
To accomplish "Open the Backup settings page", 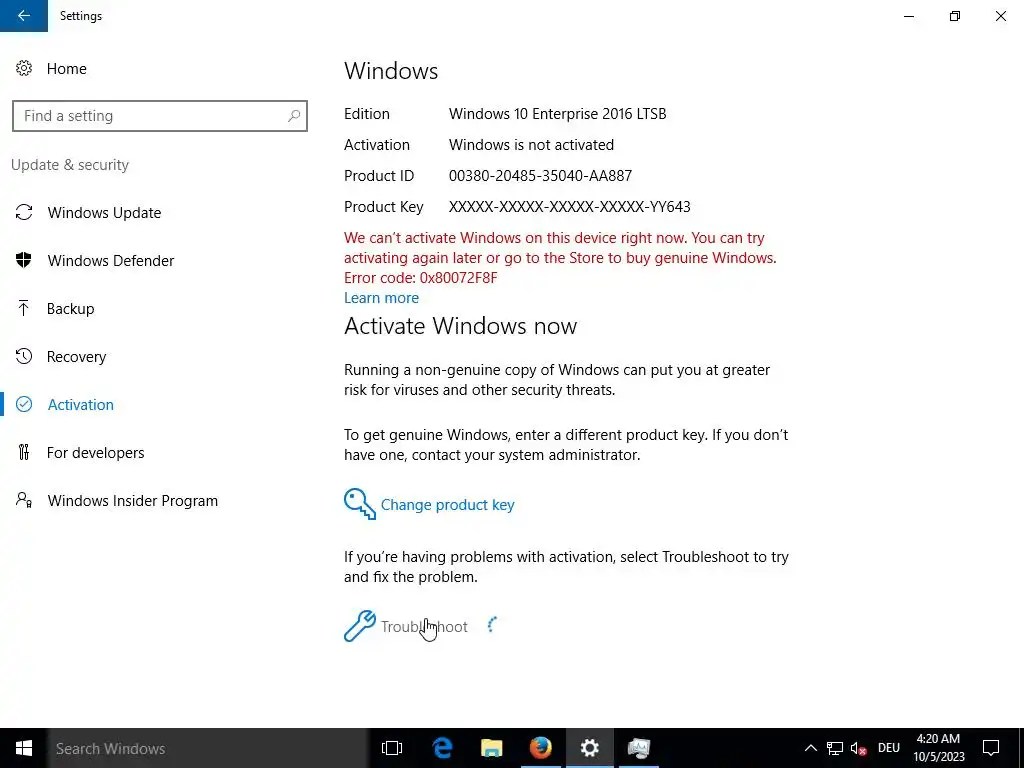I will 71,308.
